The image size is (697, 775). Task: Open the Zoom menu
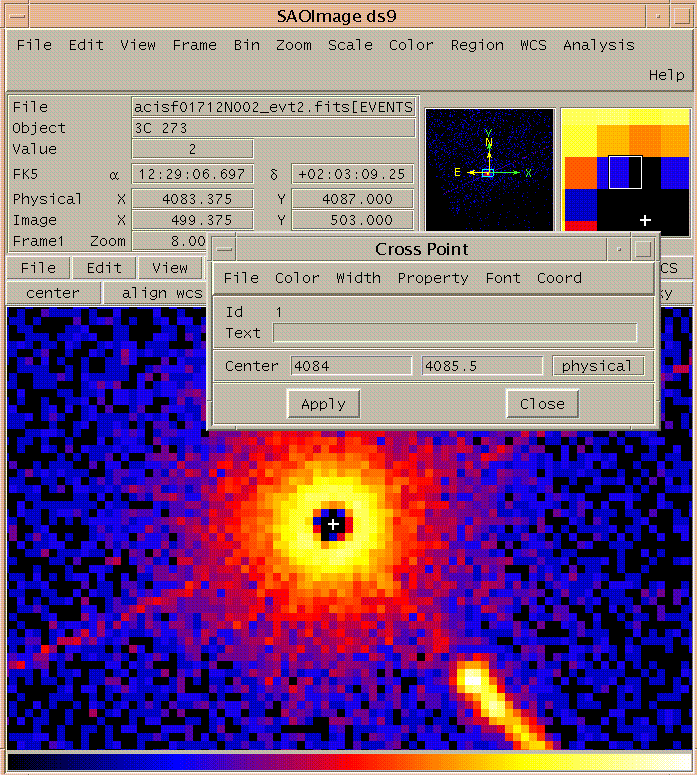[294, 45]
